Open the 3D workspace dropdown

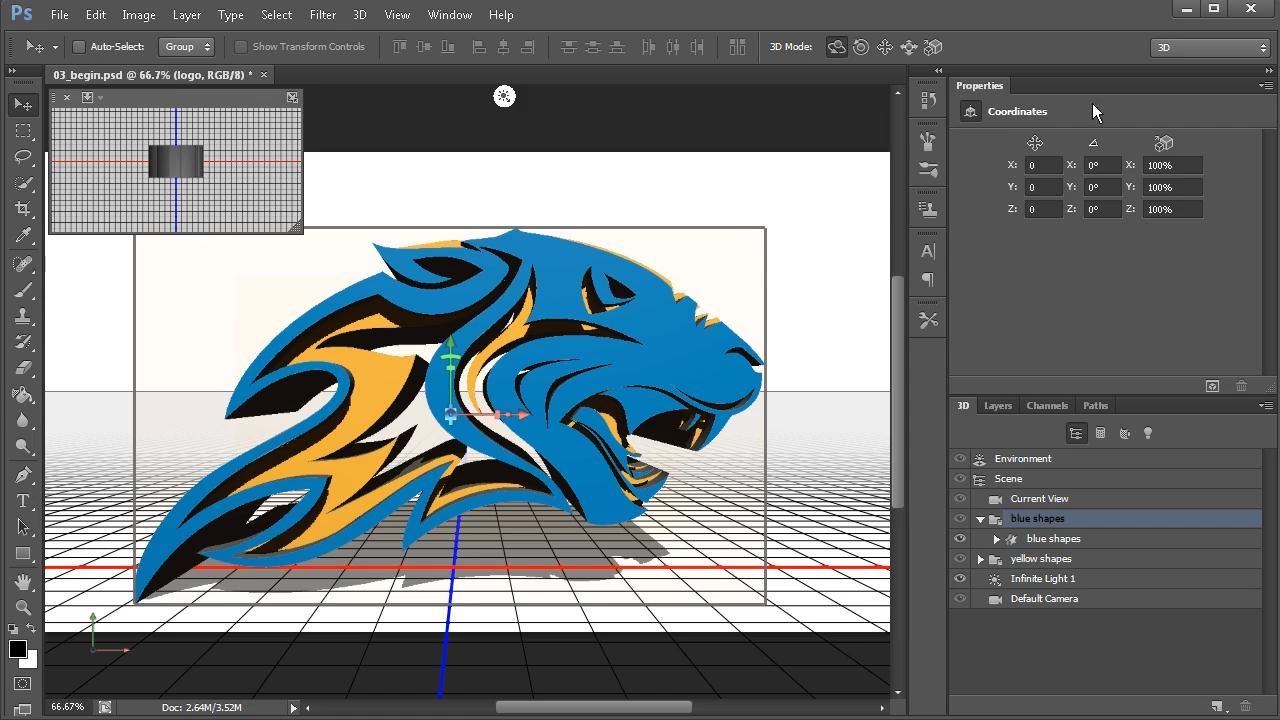point(1210,47)
